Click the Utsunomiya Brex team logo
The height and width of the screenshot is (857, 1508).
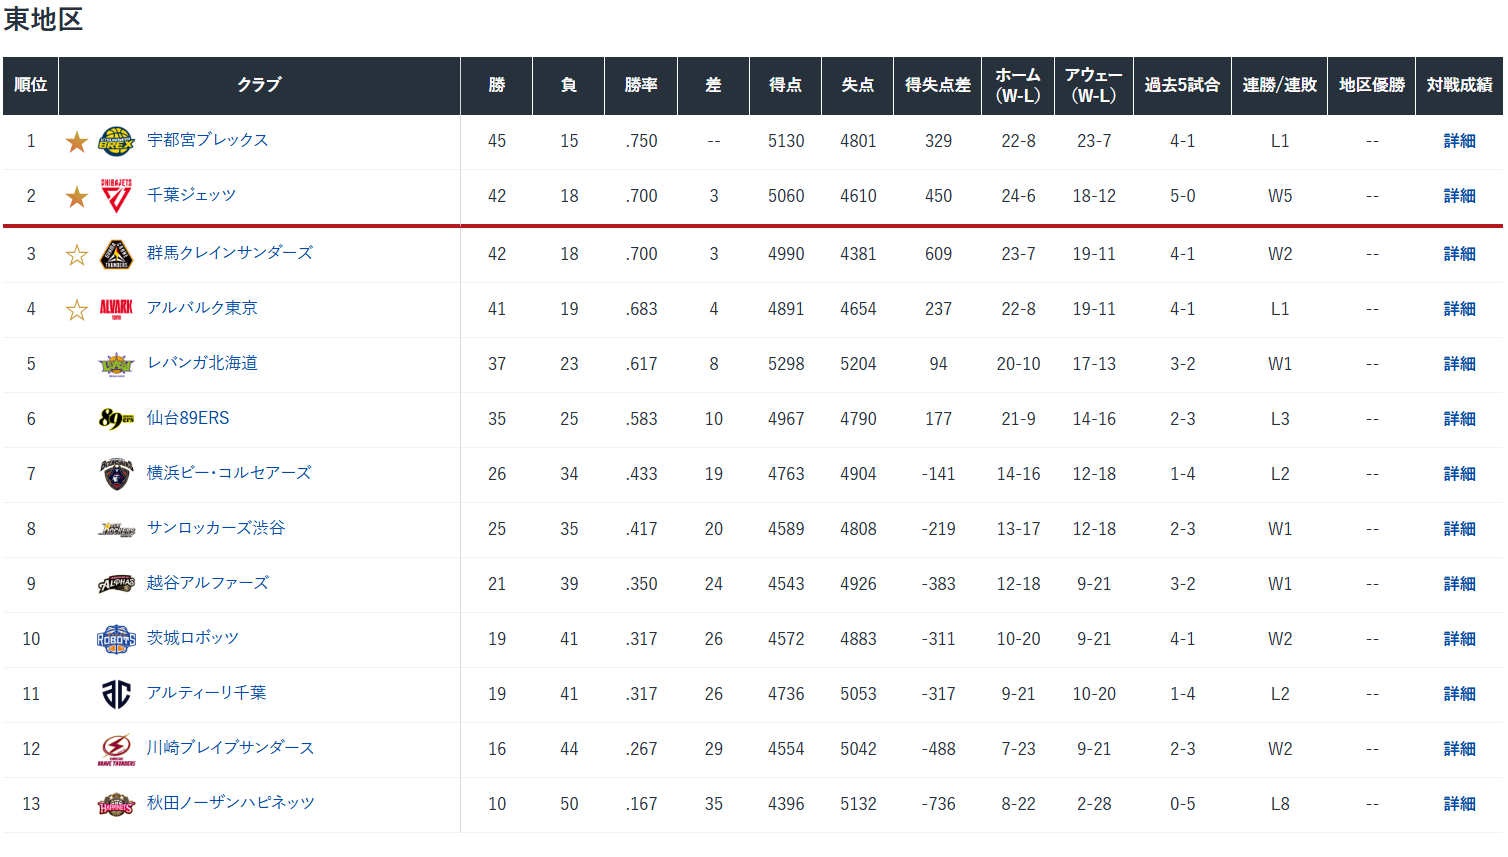tap(116, 142)
